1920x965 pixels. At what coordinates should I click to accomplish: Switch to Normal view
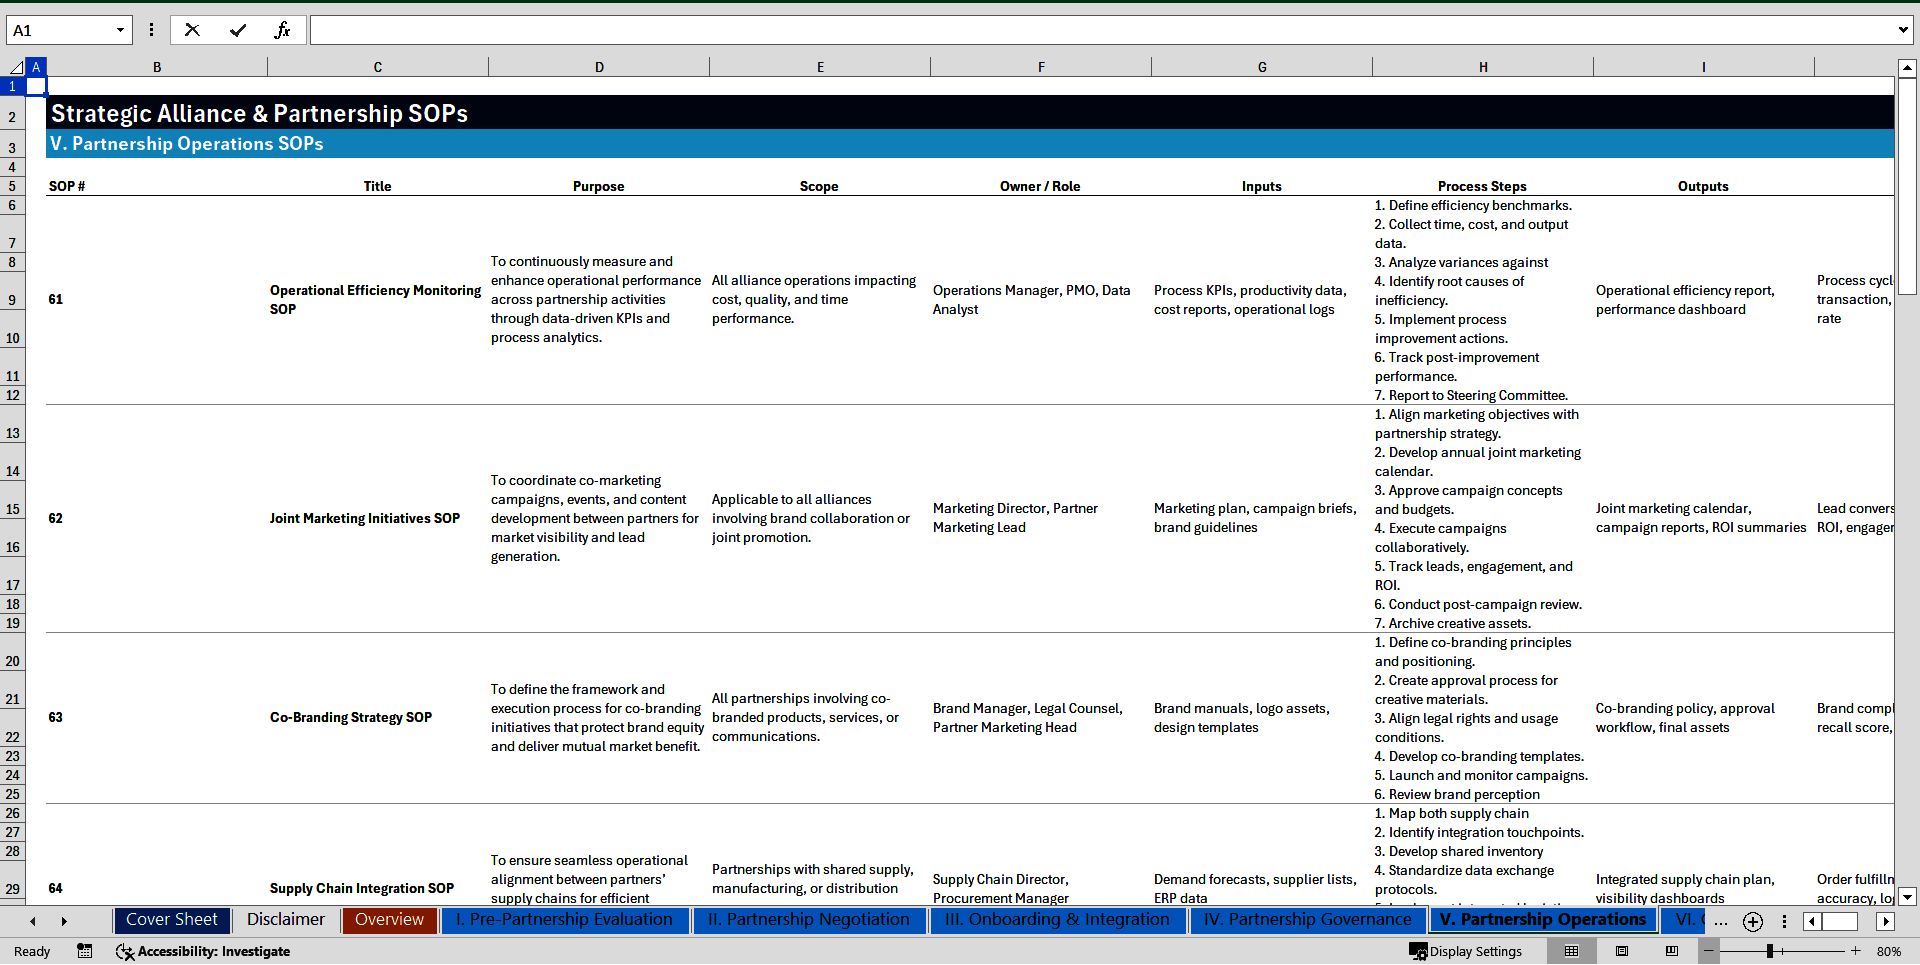1571,951
